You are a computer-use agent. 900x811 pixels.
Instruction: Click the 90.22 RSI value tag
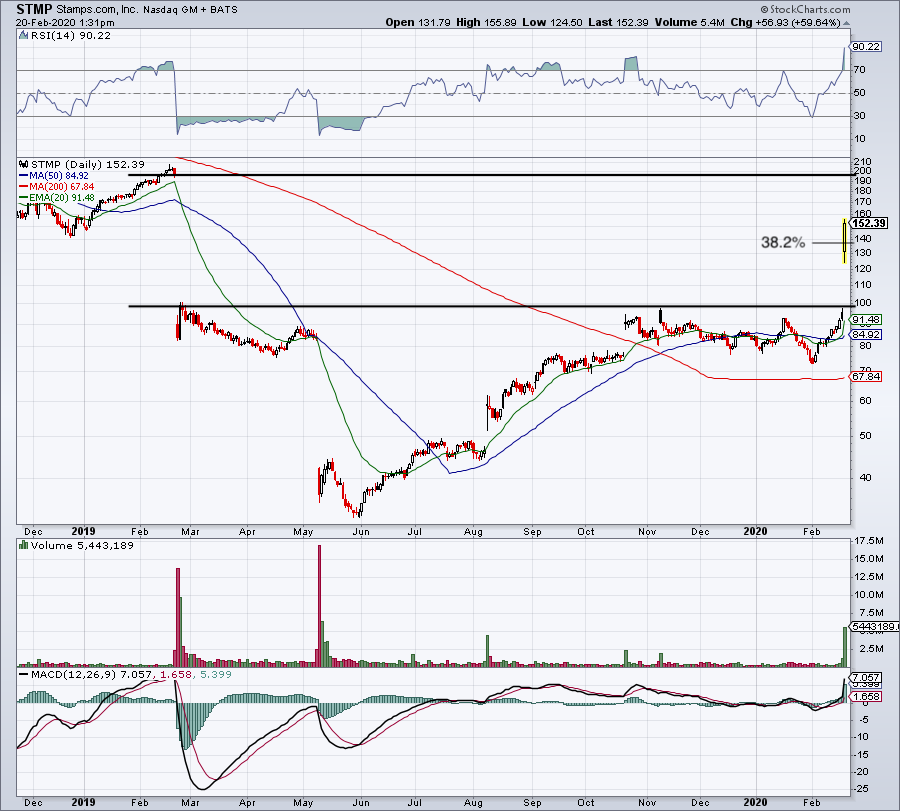click(865, 46)
